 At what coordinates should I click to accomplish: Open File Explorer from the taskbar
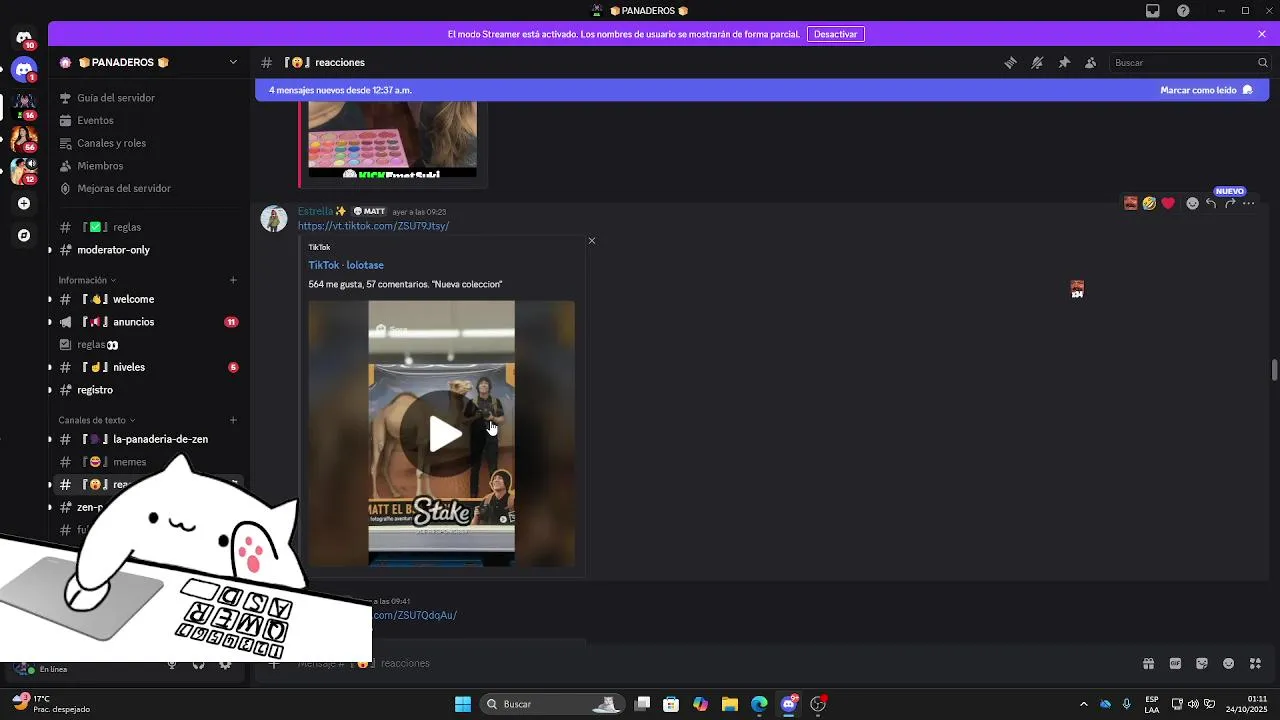point(729,704)
